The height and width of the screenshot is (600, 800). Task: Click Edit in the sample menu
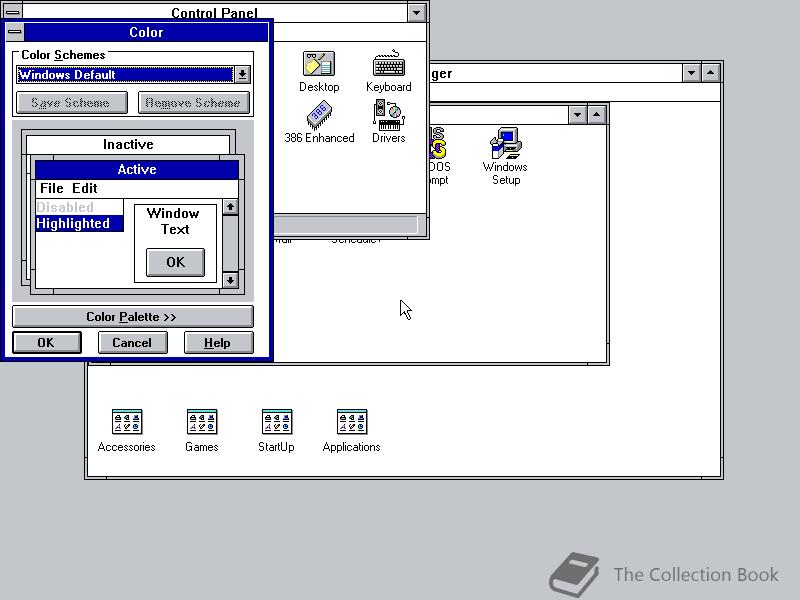coord(85,188)
